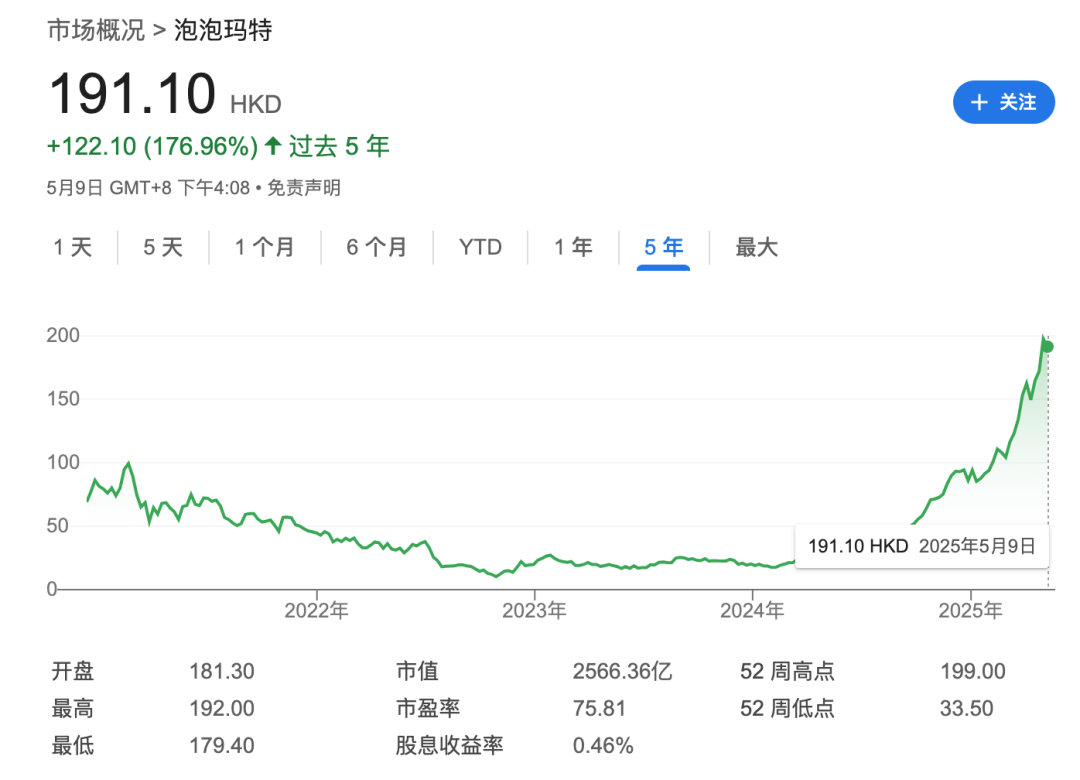Select the 5 年 chart range tab
1080x780 pixels.
(664, 247)
